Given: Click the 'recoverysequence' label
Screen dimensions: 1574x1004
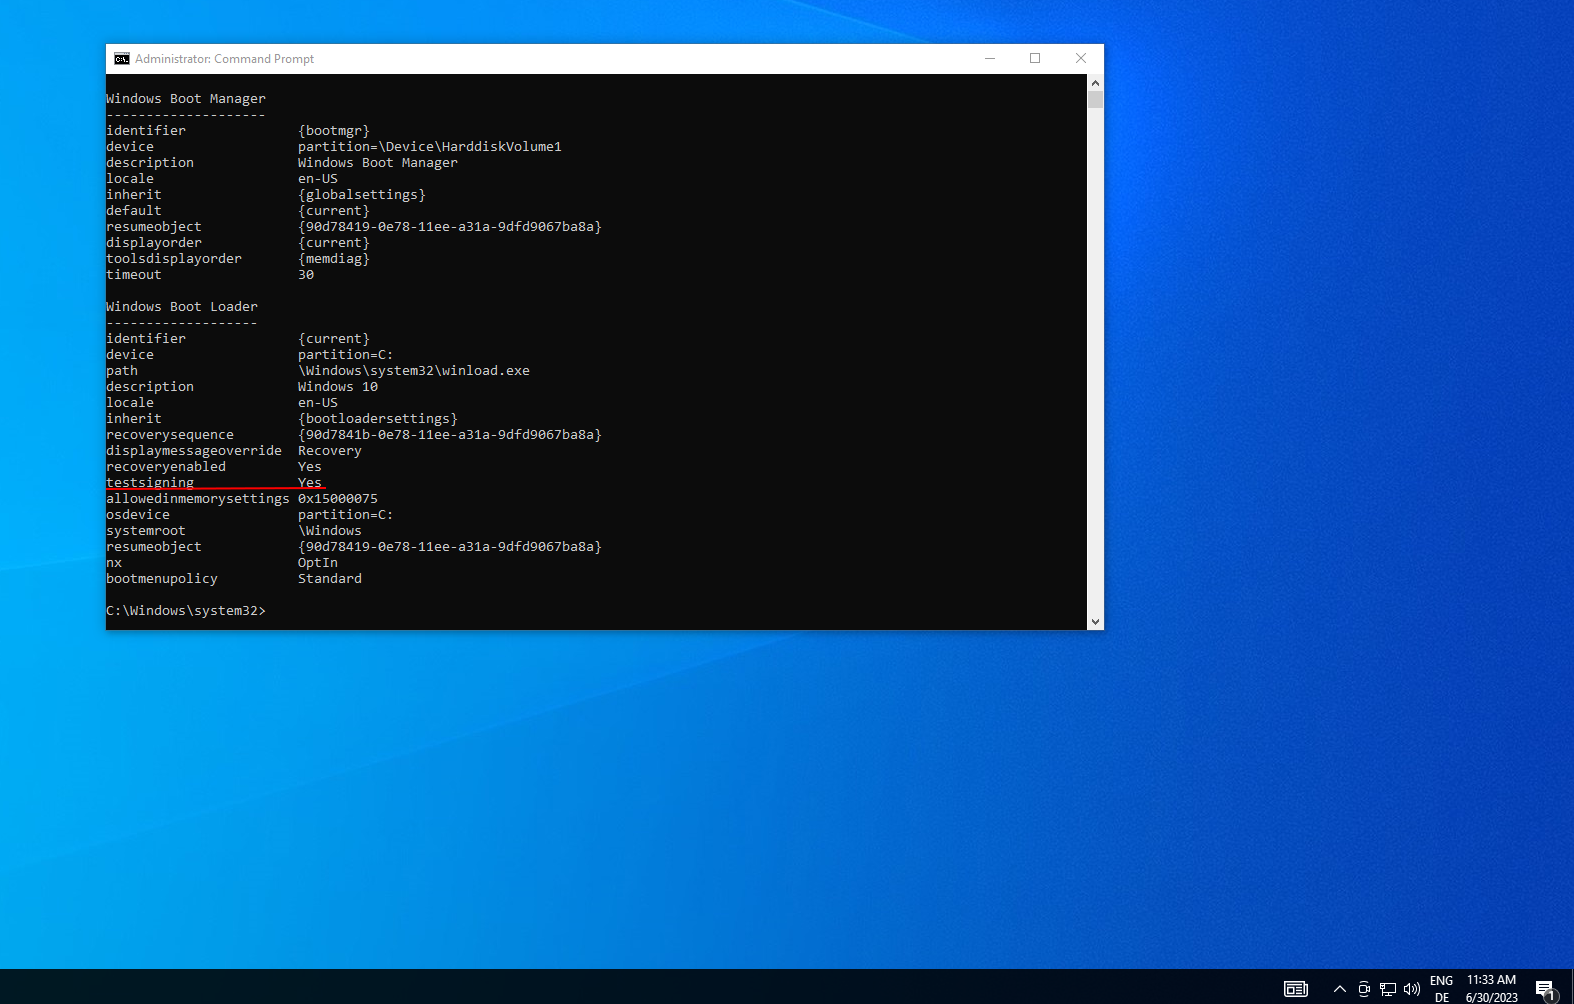Looking at the screenshot, I should coord(170,435).
